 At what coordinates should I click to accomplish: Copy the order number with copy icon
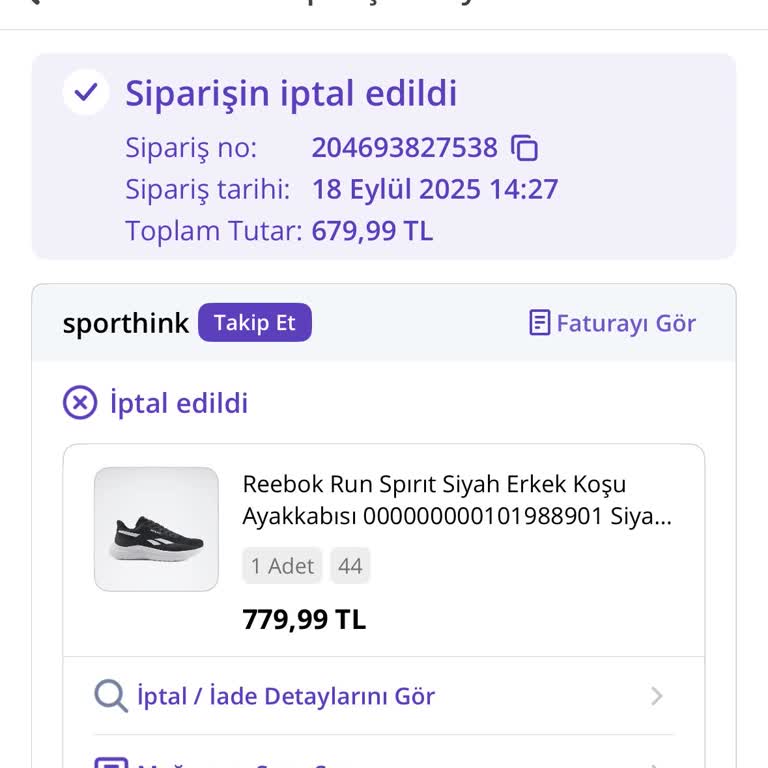[x=525, y=148]
